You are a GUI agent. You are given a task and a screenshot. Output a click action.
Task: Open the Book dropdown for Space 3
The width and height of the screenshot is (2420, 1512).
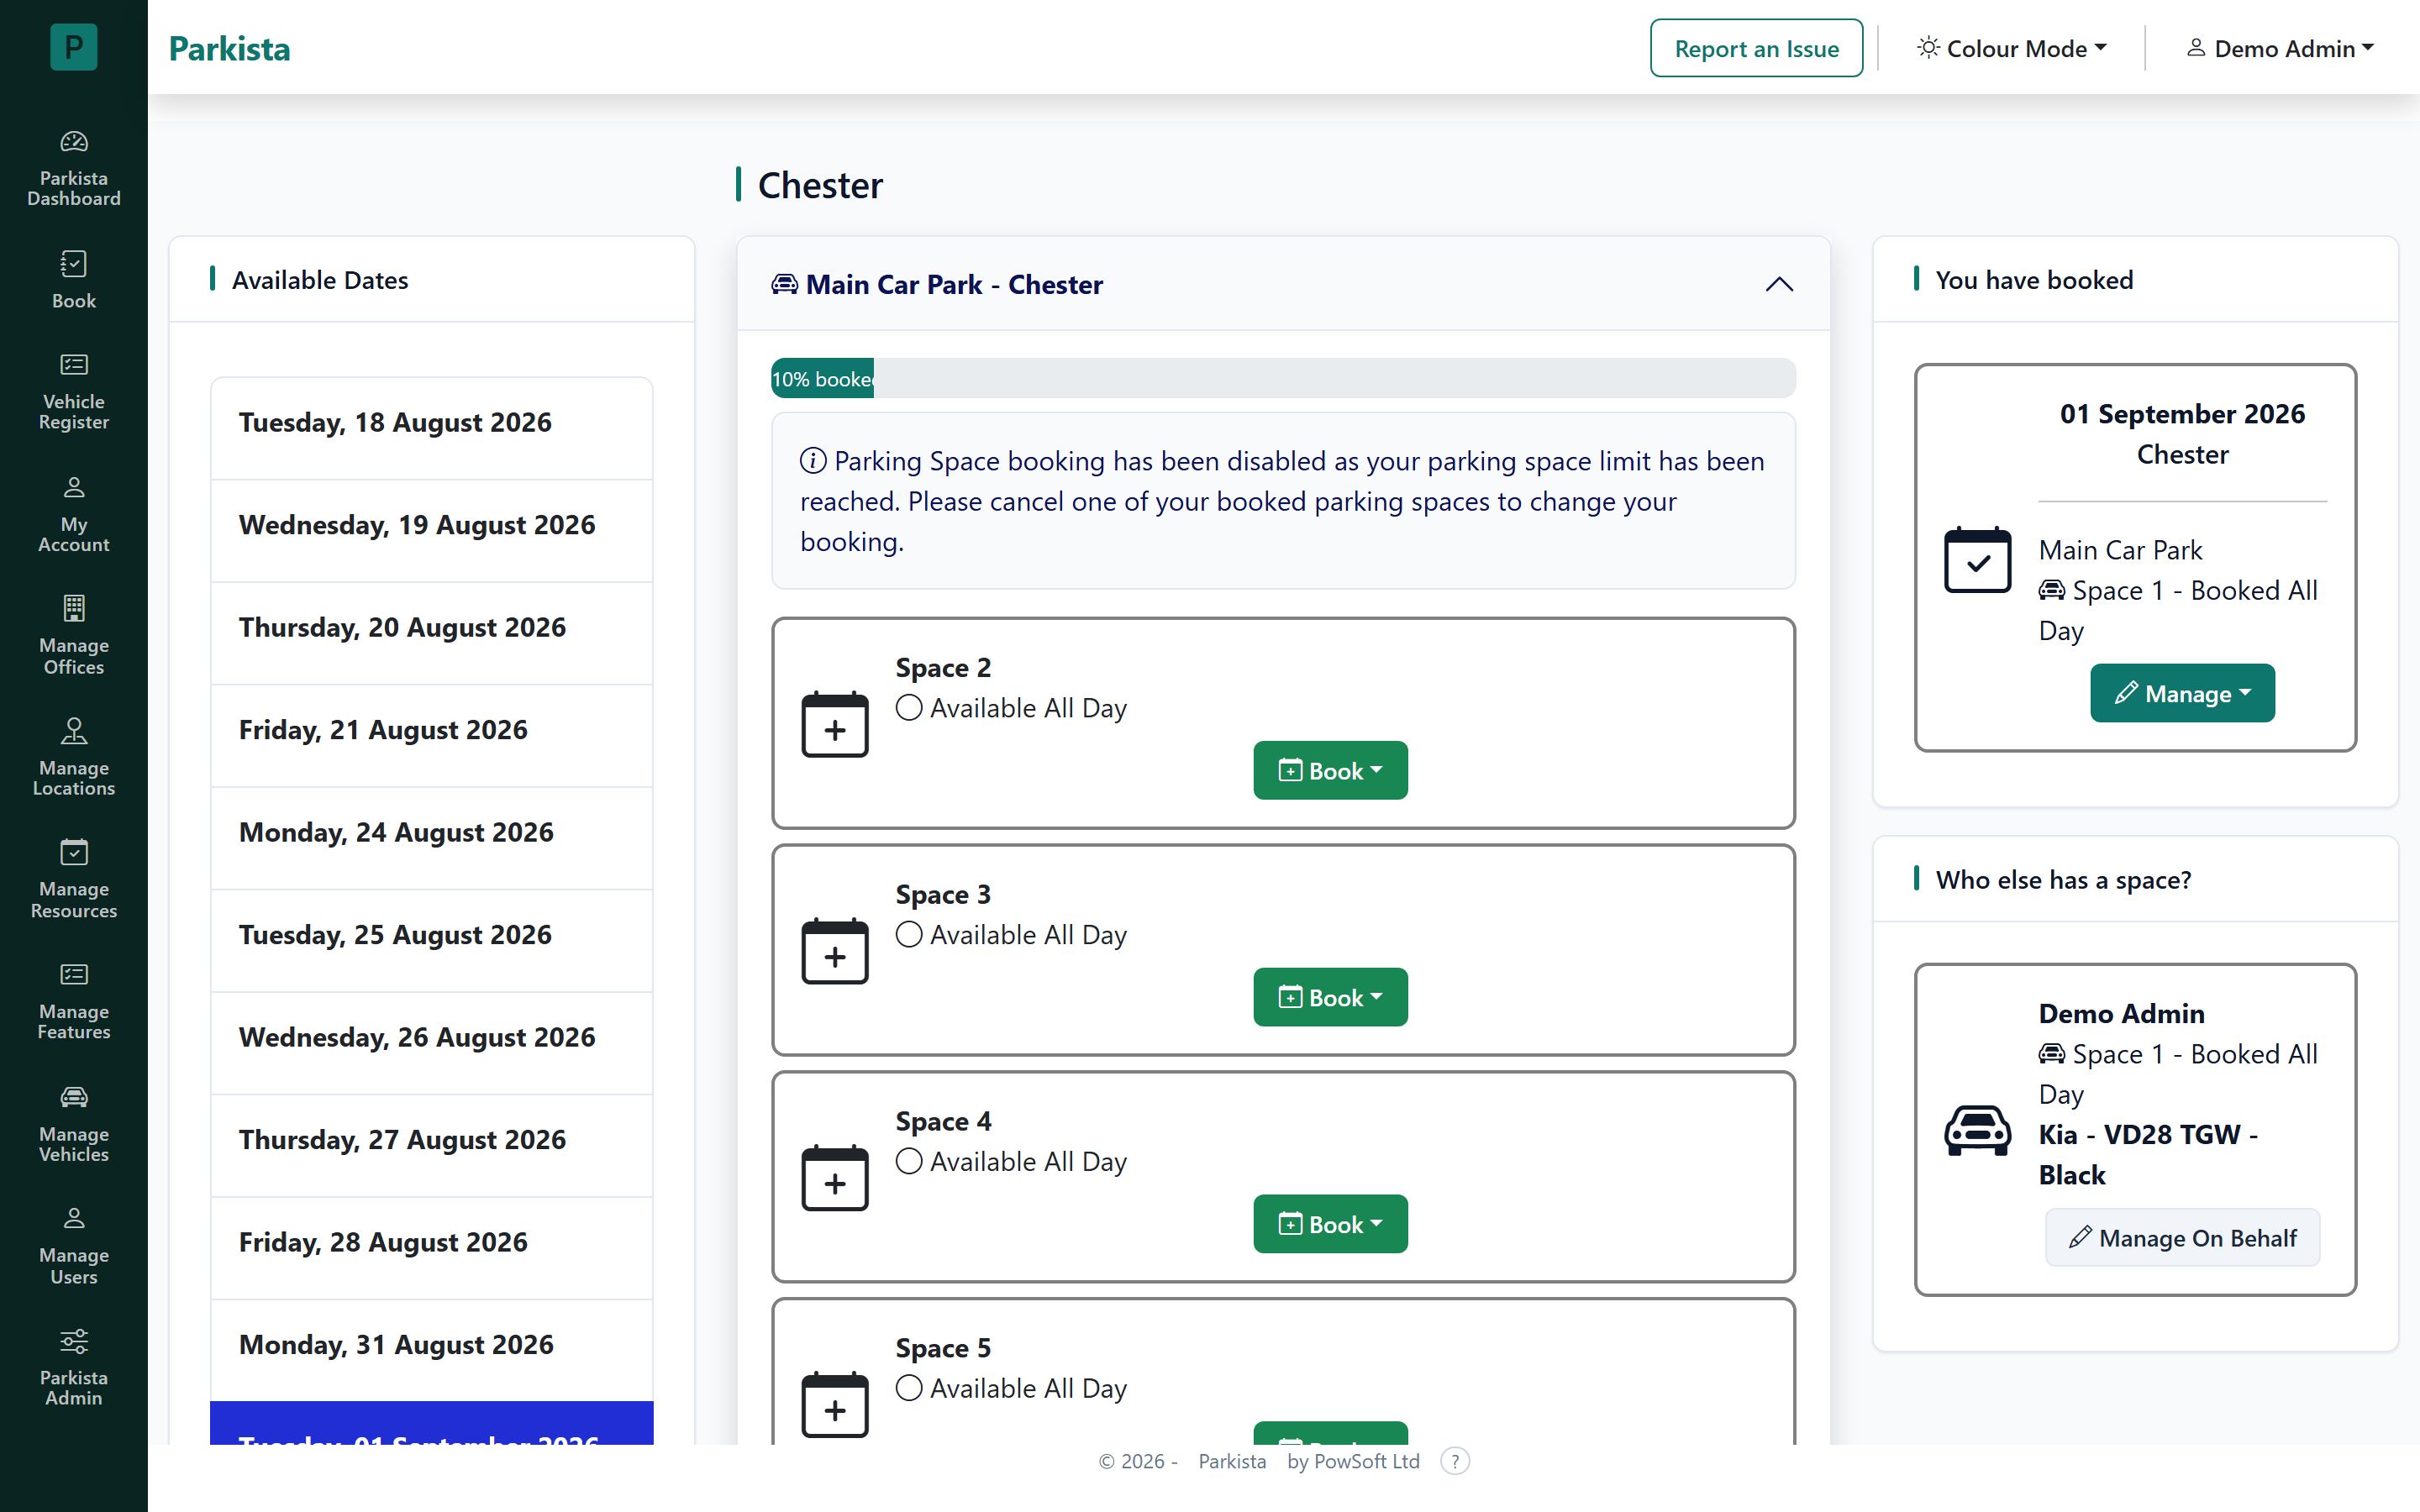[1330, 997]
